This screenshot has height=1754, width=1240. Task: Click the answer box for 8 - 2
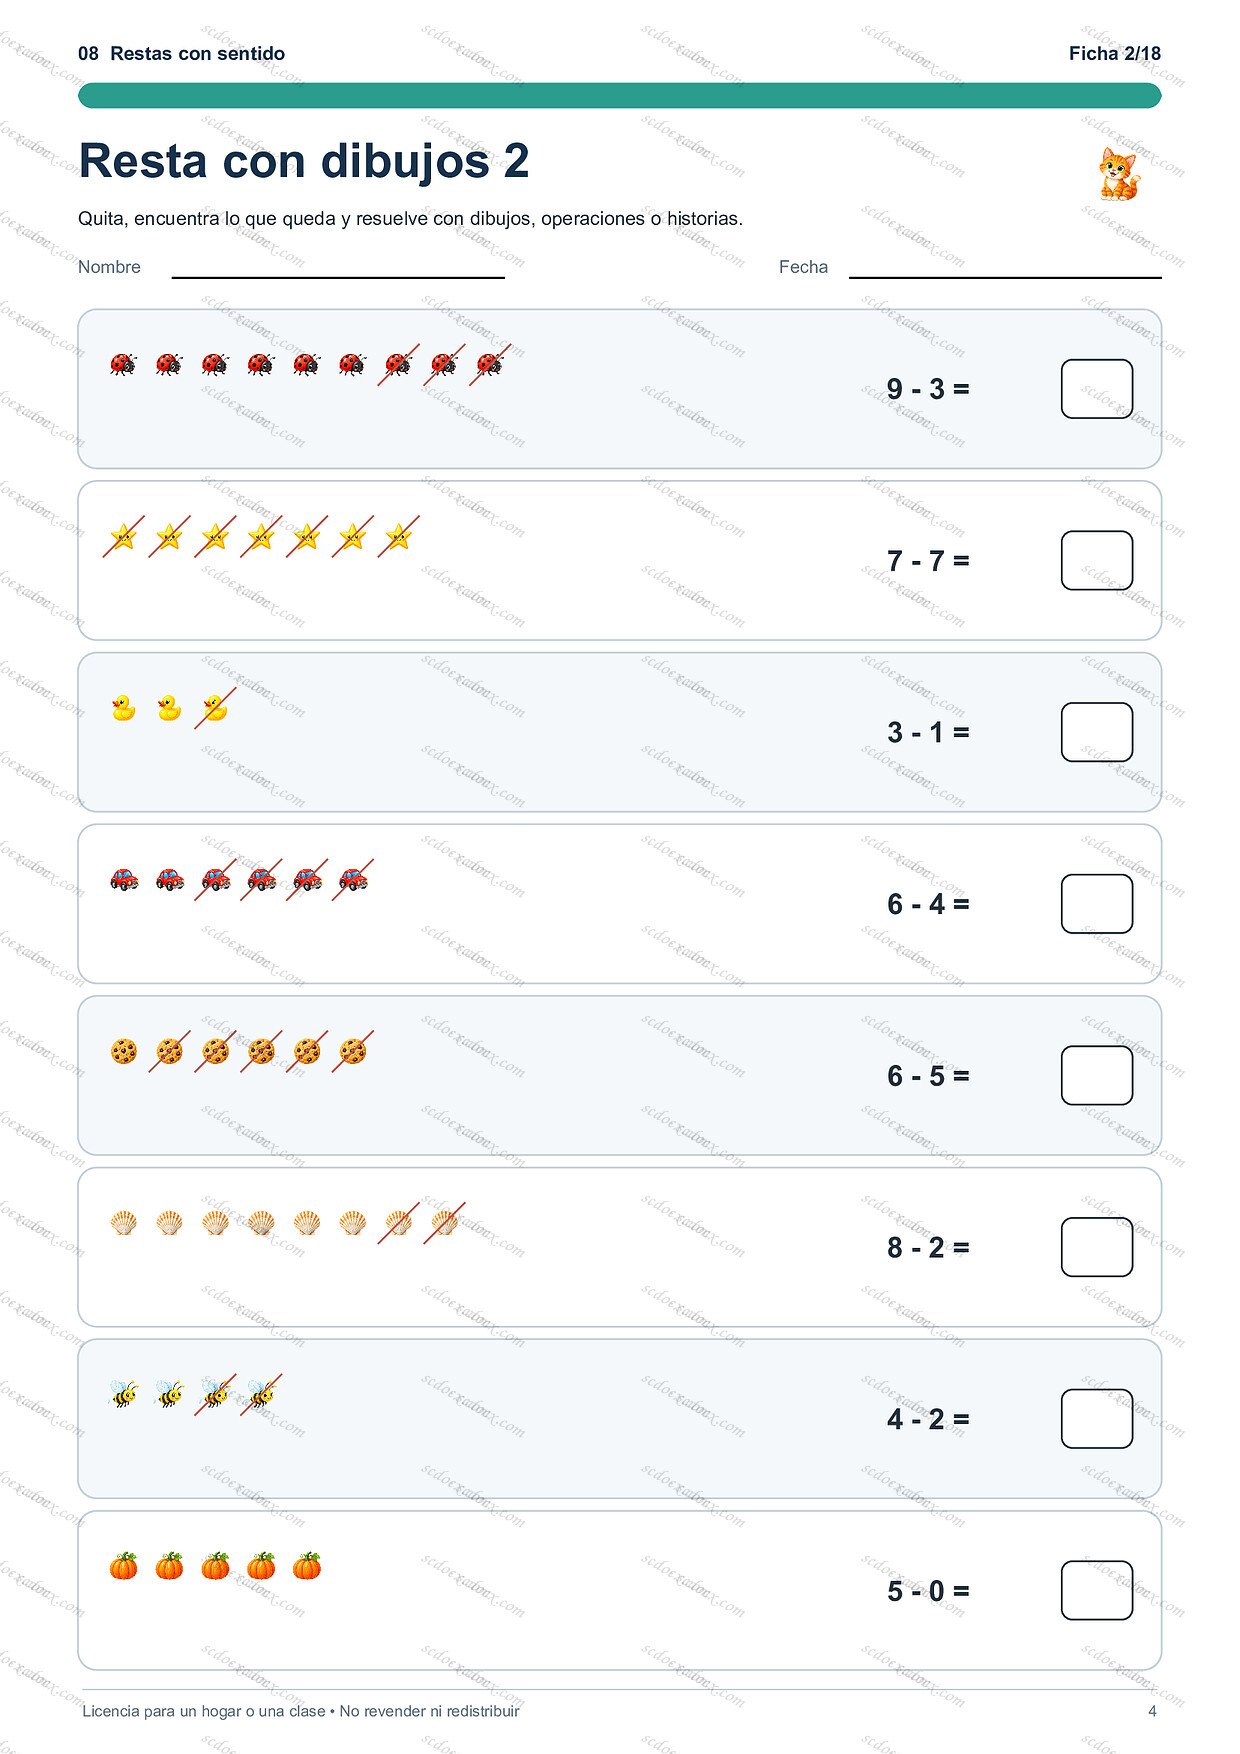click(x=1097, y=1247)
